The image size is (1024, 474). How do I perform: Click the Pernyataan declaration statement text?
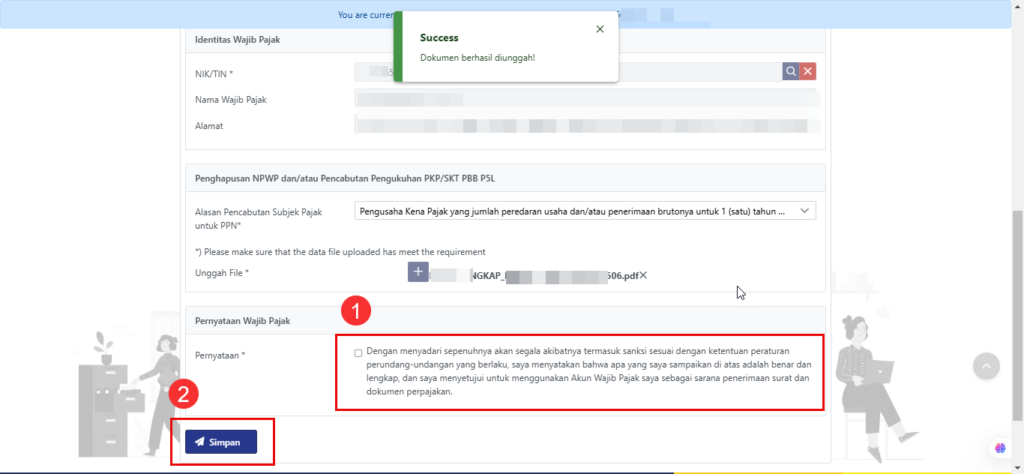pos(588,372)
